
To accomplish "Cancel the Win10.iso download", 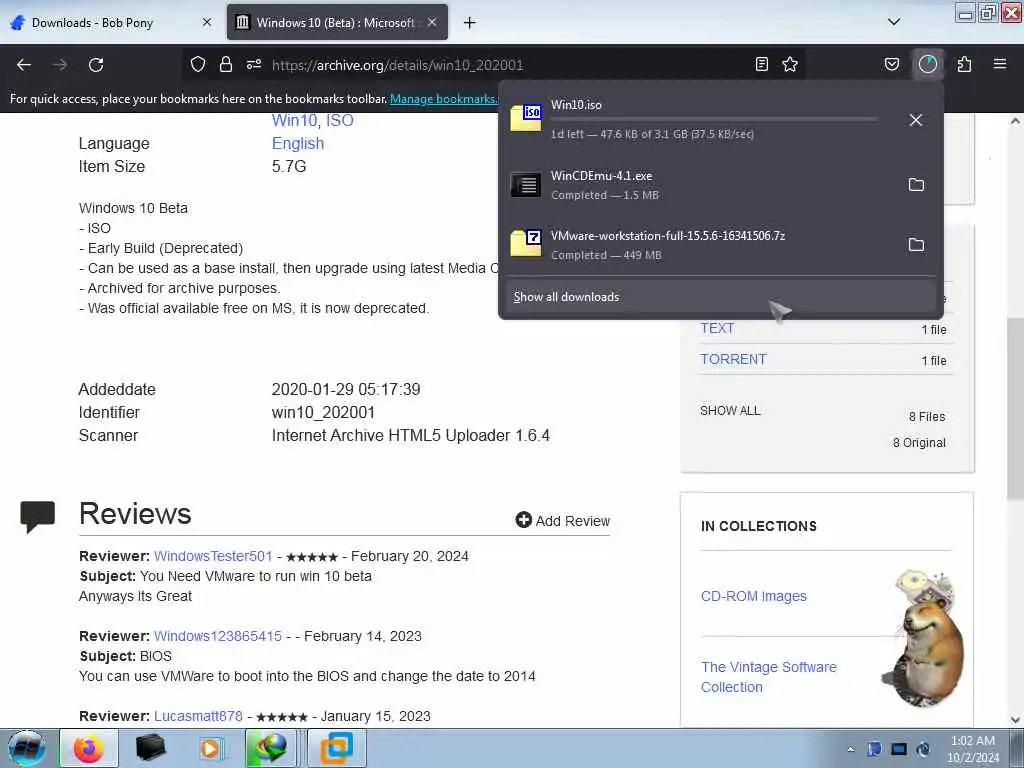I will 916,120.
